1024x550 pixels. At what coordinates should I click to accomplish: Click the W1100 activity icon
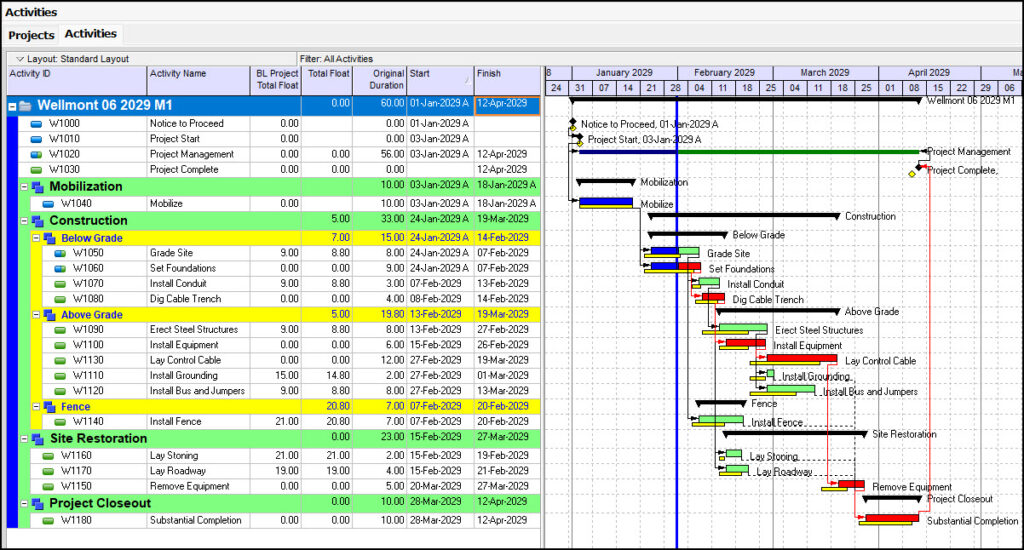[x=60, y=346]
